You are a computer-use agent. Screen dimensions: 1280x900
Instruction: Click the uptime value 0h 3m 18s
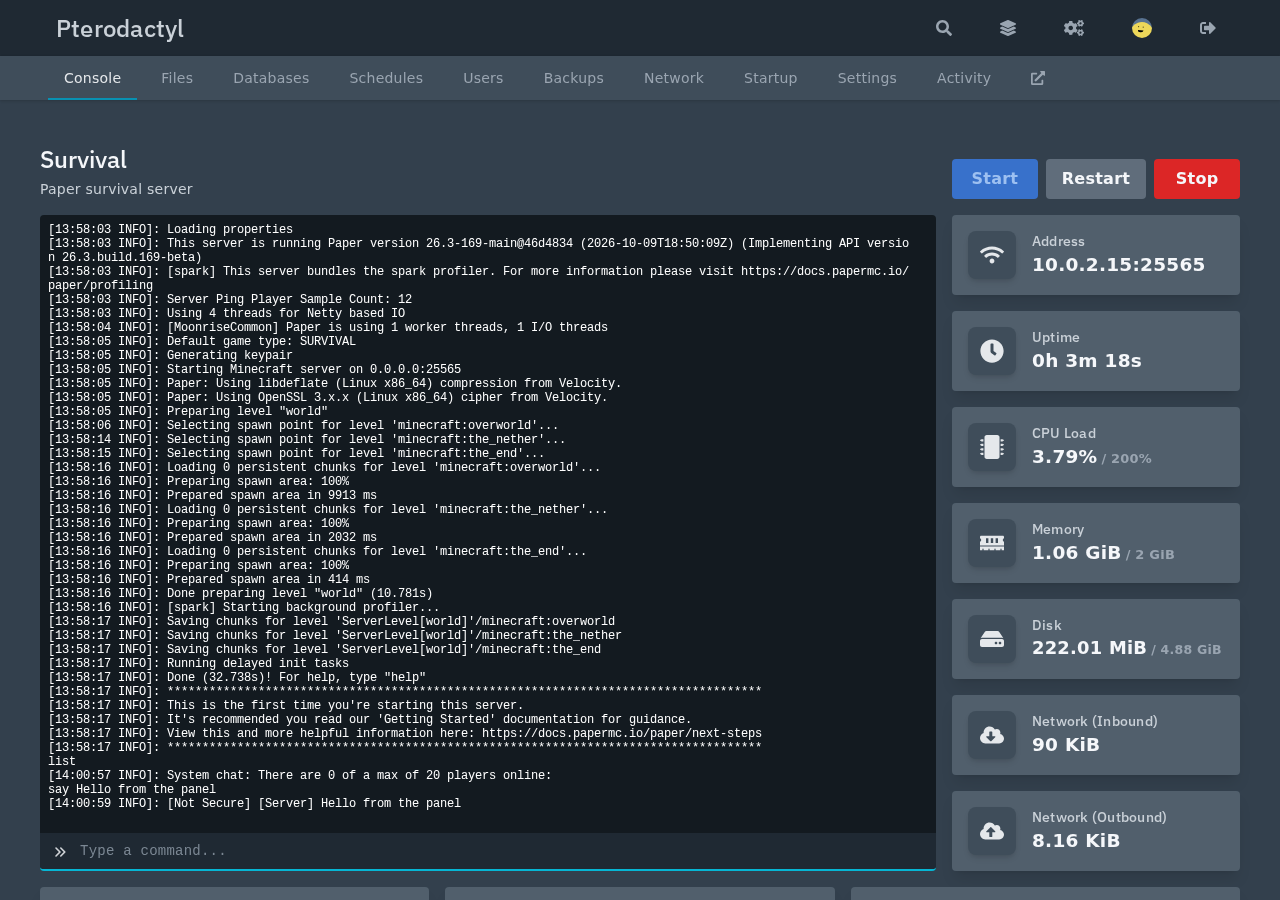point(1087,361)
